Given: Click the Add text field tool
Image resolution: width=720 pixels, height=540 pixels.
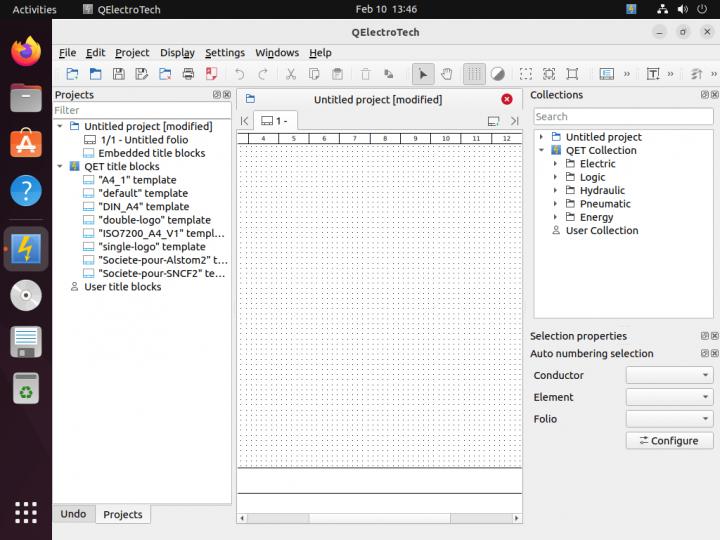Looking at the screenshot, I should click(653, 74).
